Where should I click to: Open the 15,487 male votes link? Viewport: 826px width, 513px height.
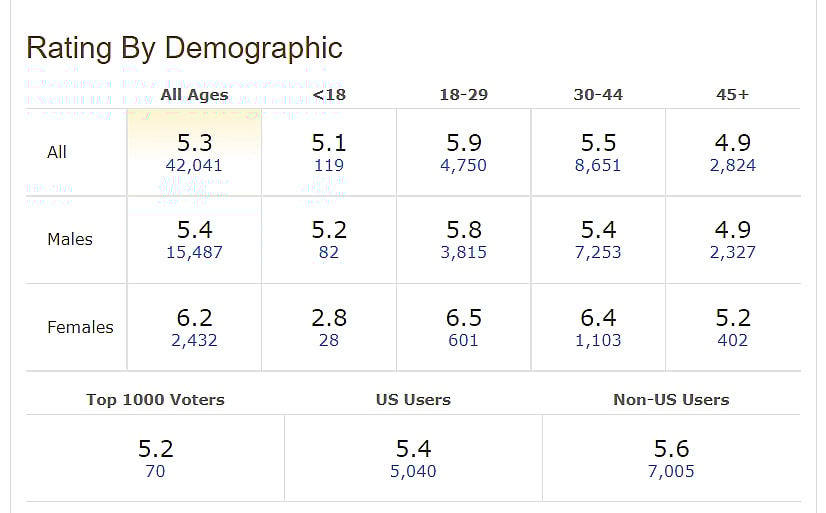click(x=194, y=253)
